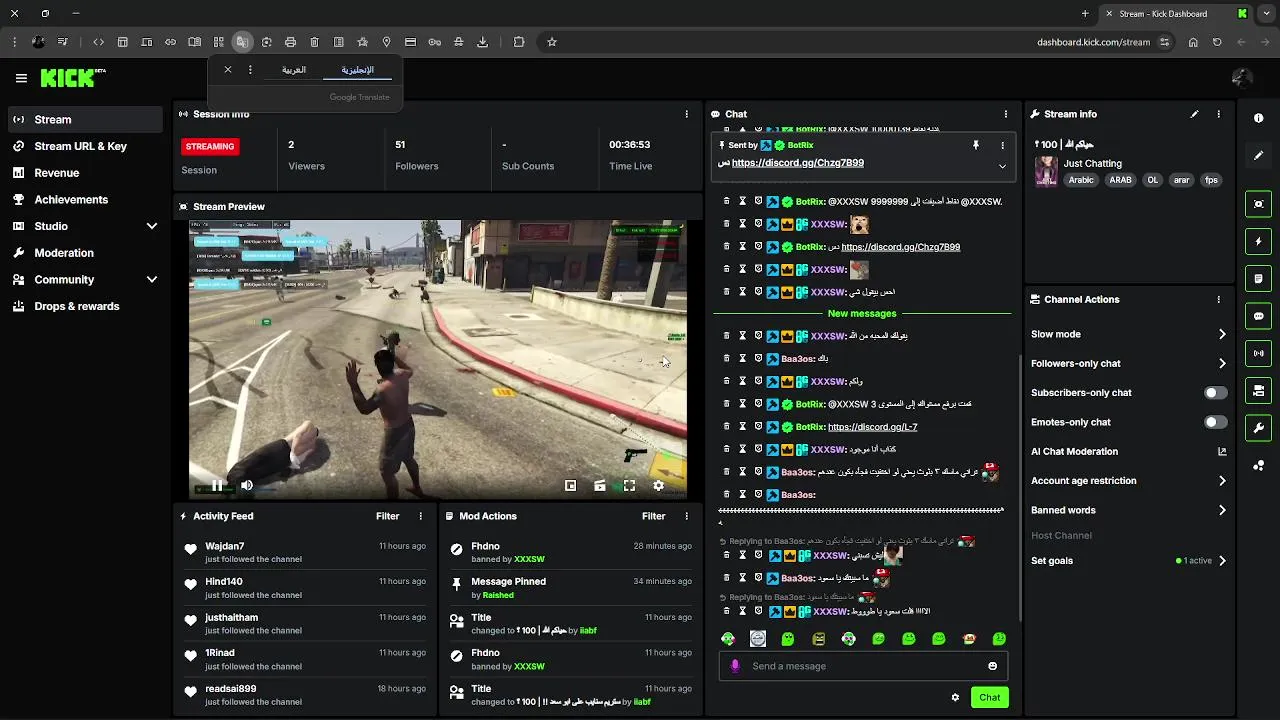The width and height of the screenshot is (1280, 720).
Task: Open Mod Actions three-dot menu
Action: [x=686, y=516]
